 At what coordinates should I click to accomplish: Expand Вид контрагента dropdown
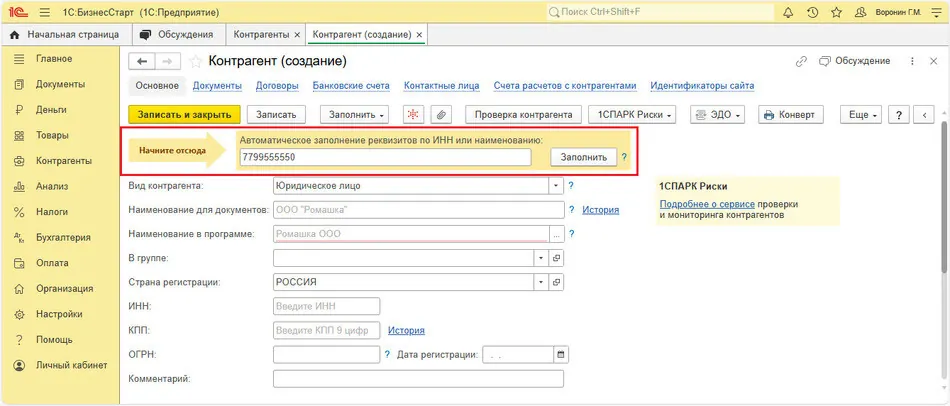pos(556,185)
